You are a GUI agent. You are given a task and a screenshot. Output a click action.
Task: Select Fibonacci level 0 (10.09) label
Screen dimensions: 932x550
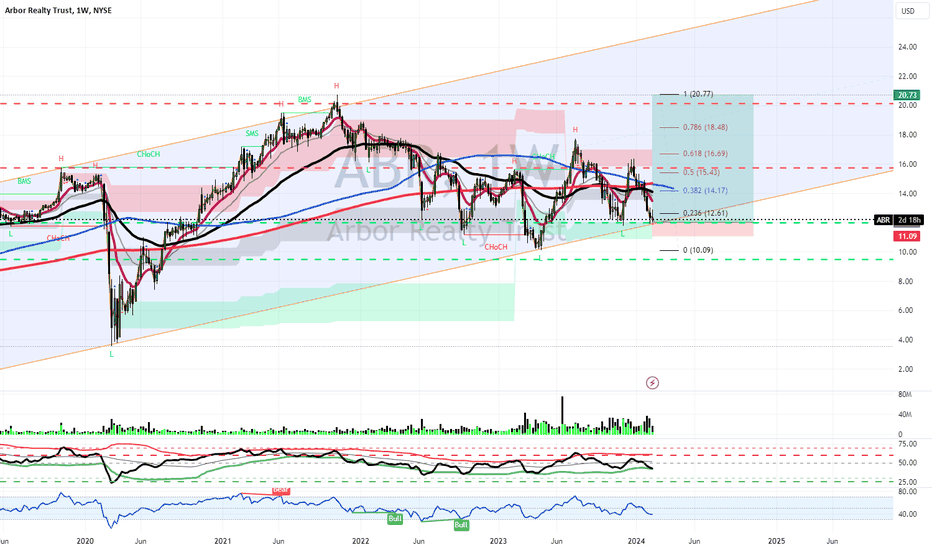(x=698, y=250)
